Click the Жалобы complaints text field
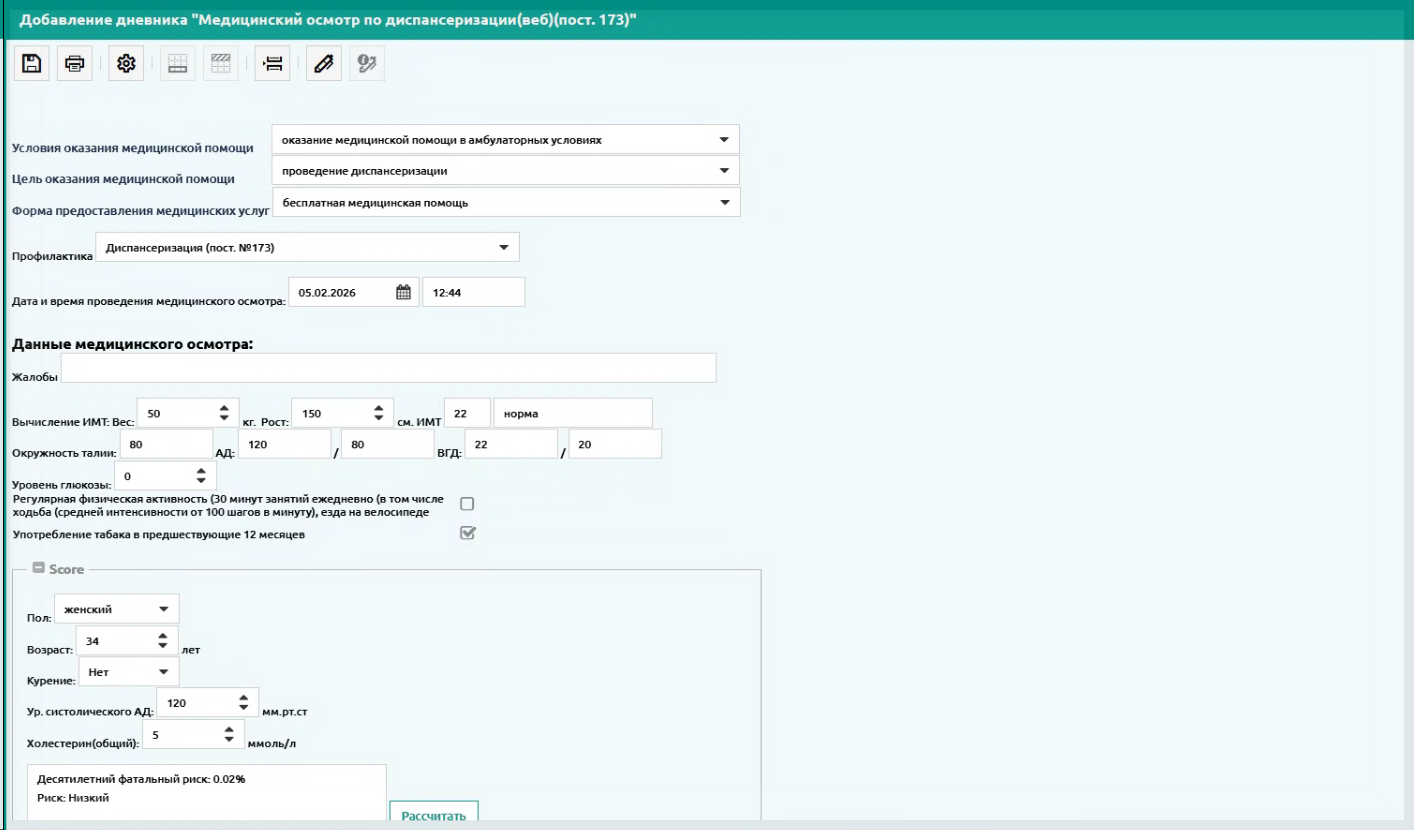1414x830 pixels. coord(388,368)
